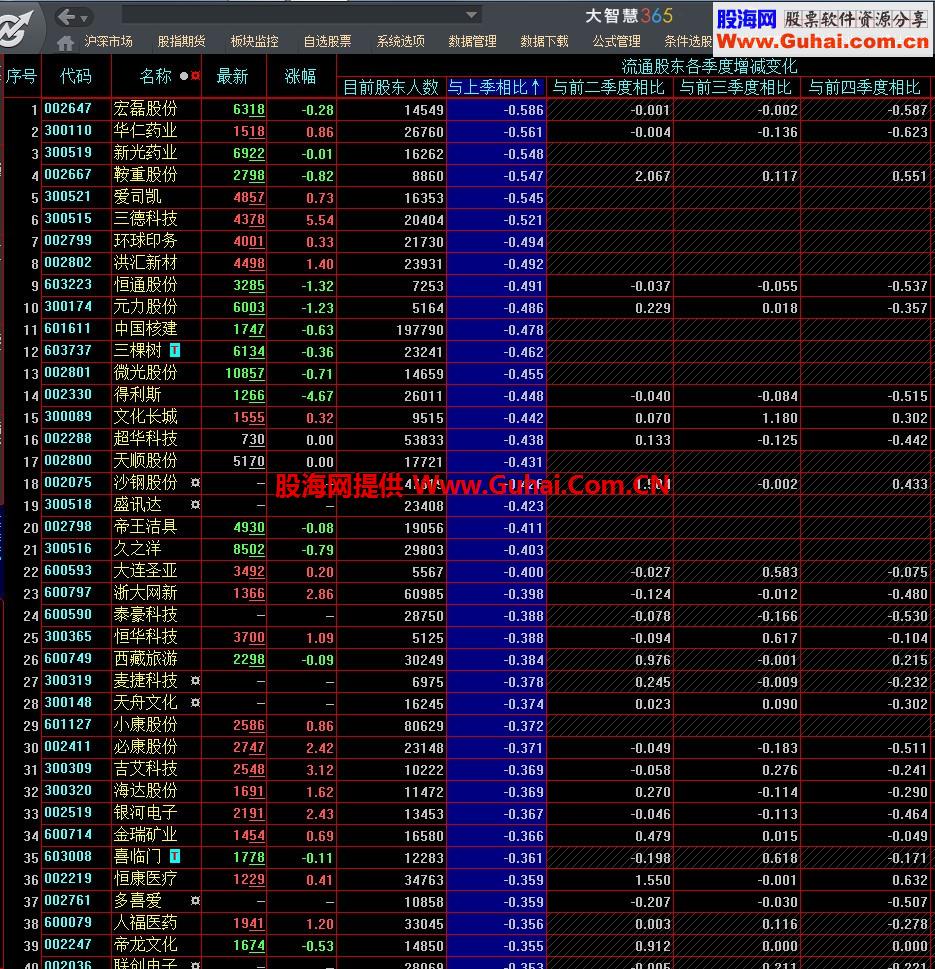Screen dimensions: 935x969
Task: Click the status icon beside 盛讯达
Action: (195, 505)
